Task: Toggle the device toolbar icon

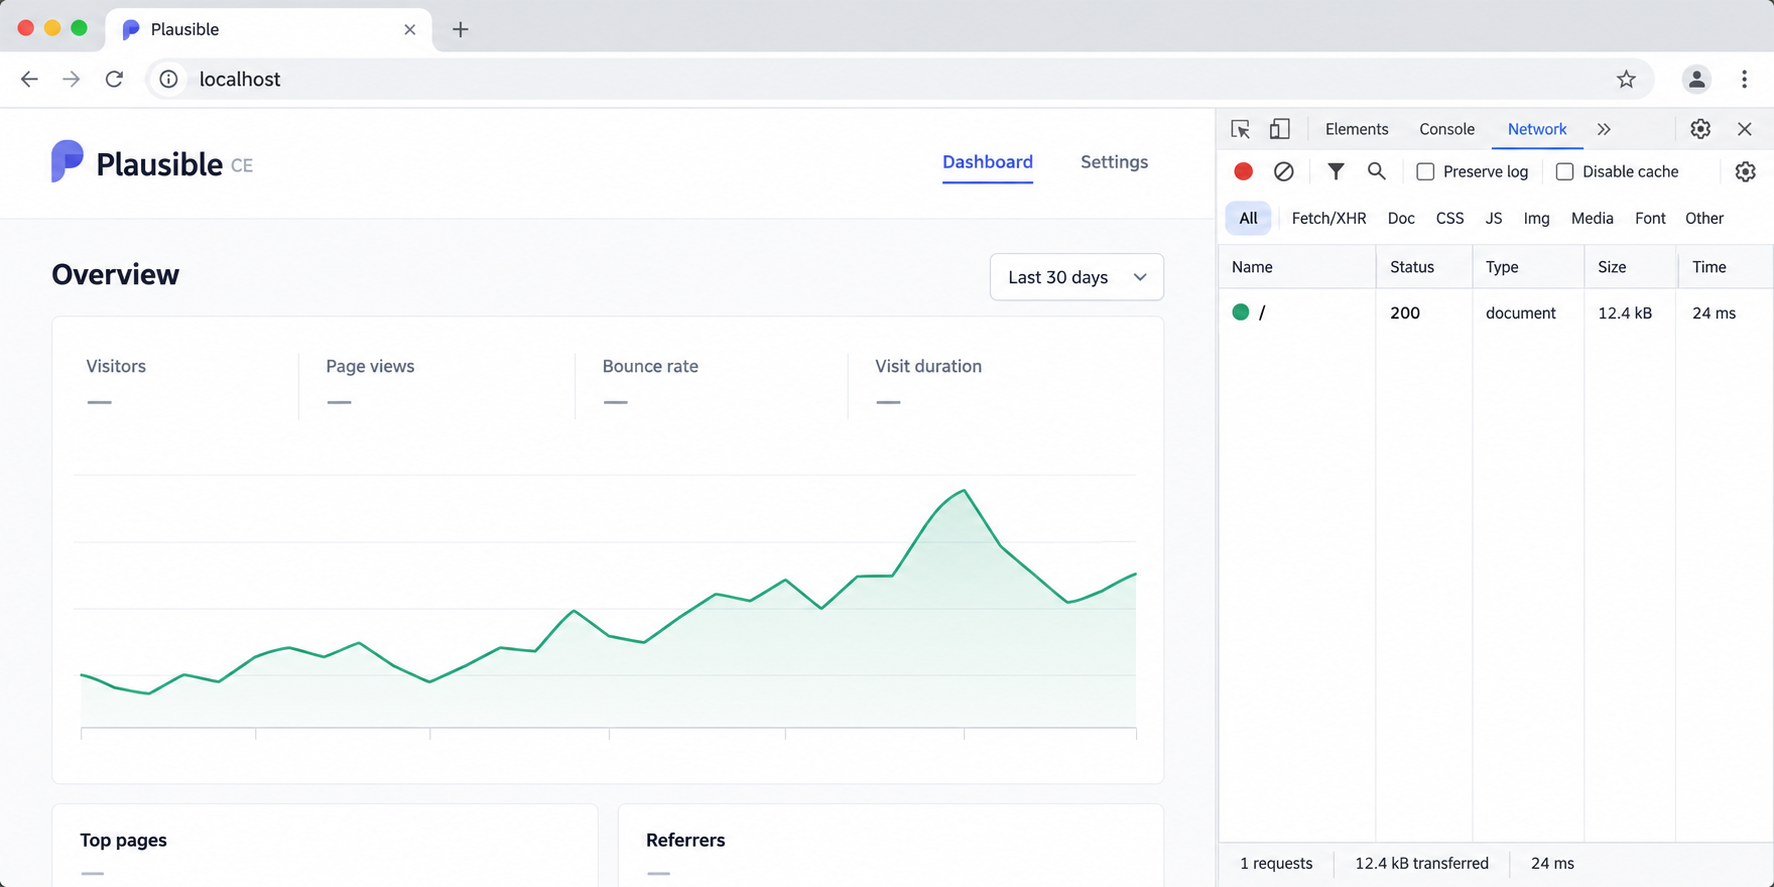Action: (x=1279, y=129)
